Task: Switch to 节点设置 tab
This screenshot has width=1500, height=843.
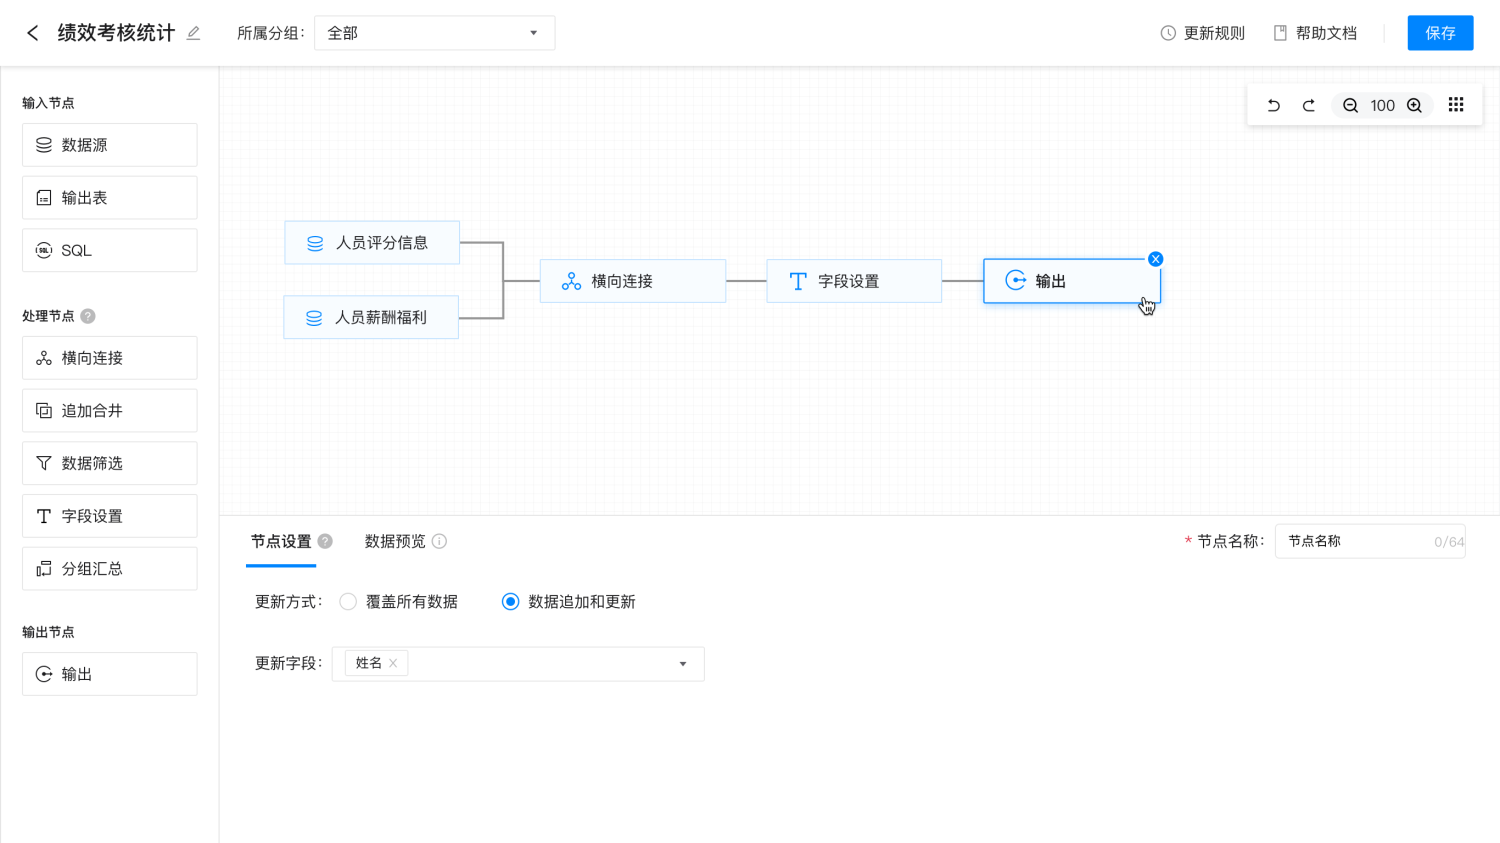Action: coord(281,541)
